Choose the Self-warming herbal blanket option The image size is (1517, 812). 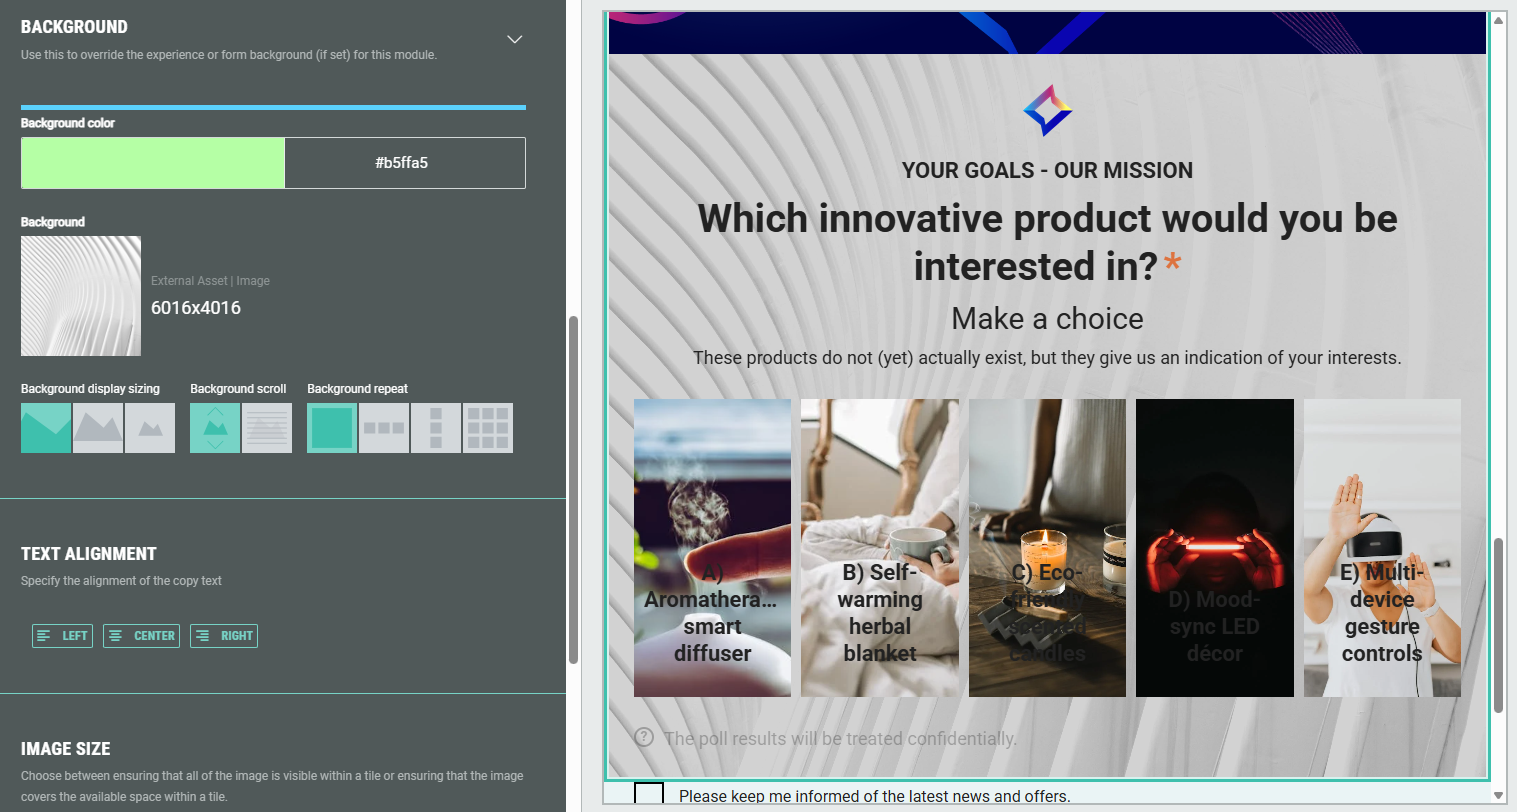coord(879,548)
